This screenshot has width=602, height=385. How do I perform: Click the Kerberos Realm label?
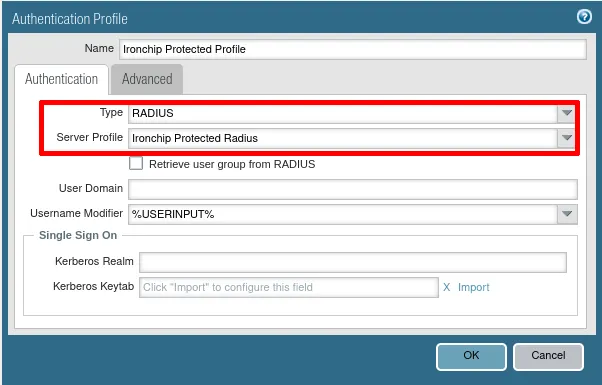tap(94, 261)
